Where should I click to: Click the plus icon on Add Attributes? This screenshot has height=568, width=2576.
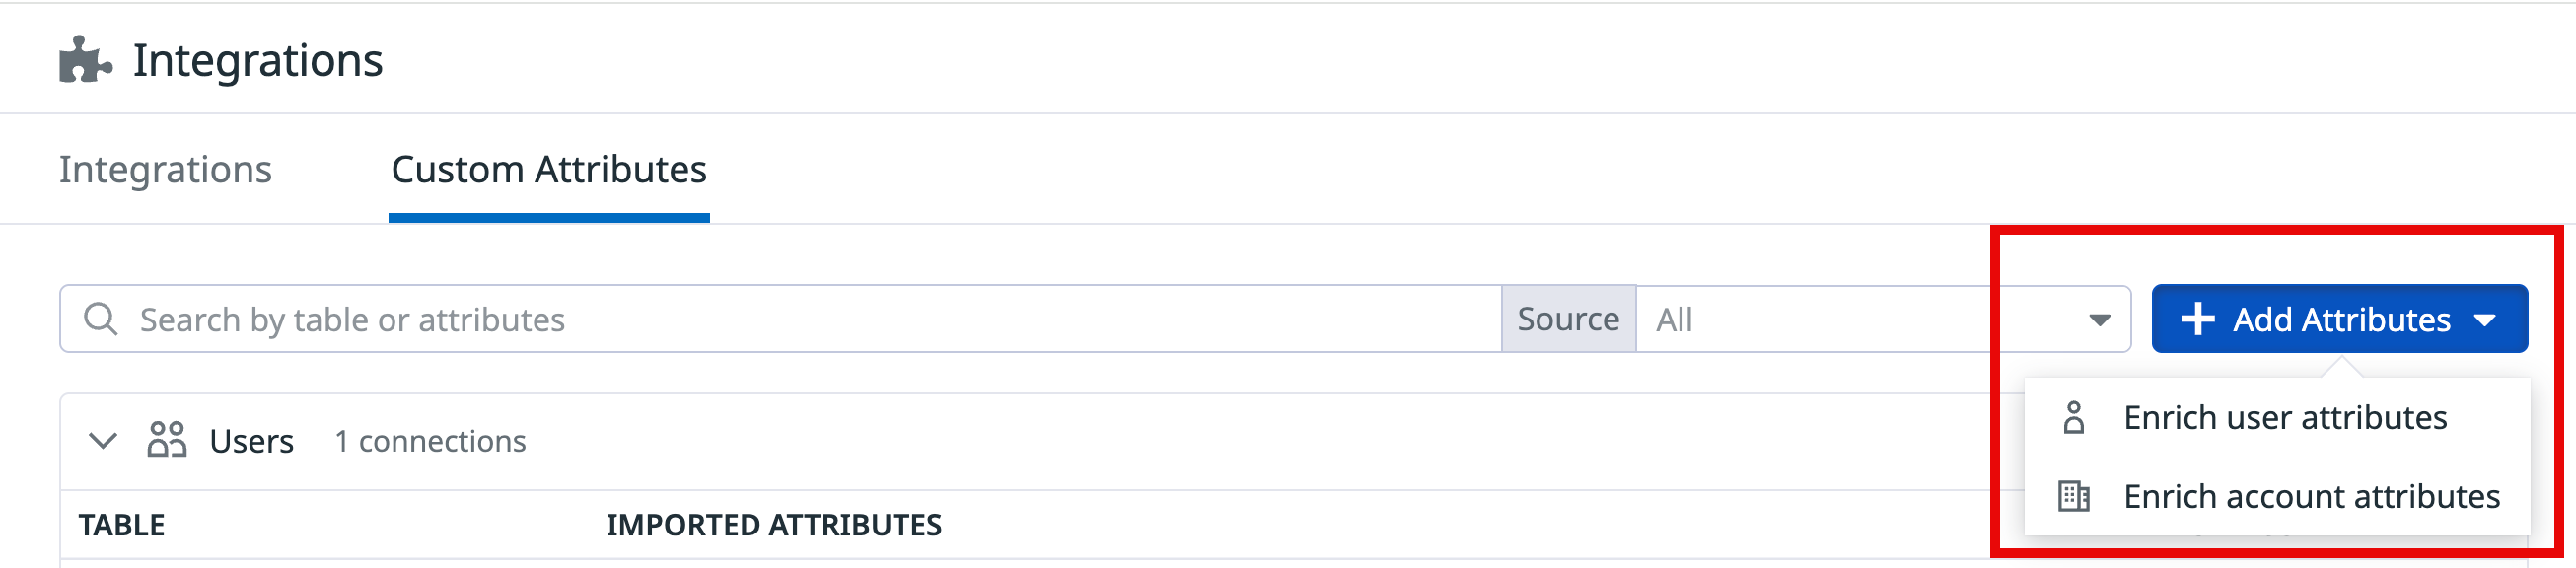[x=2198, y=319]
